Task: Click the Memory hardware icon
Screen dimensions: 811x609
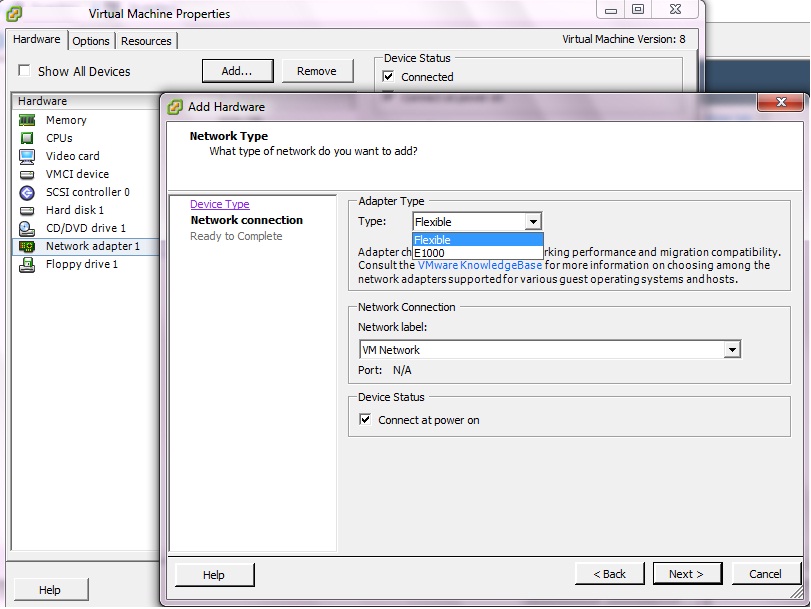Action: coord(27,120)
